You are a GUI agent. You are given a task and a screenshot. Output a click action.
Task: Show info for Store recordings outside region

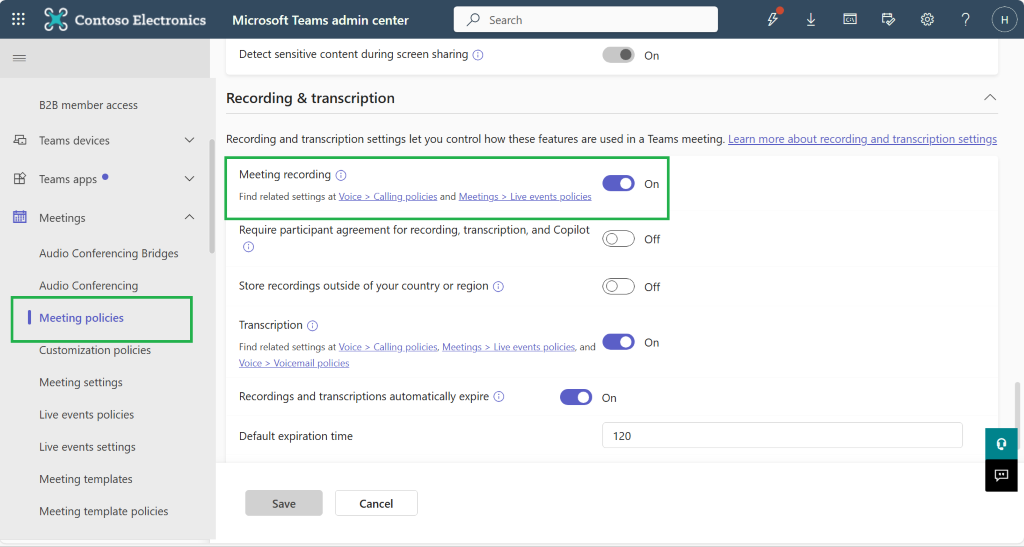point(498,287)
